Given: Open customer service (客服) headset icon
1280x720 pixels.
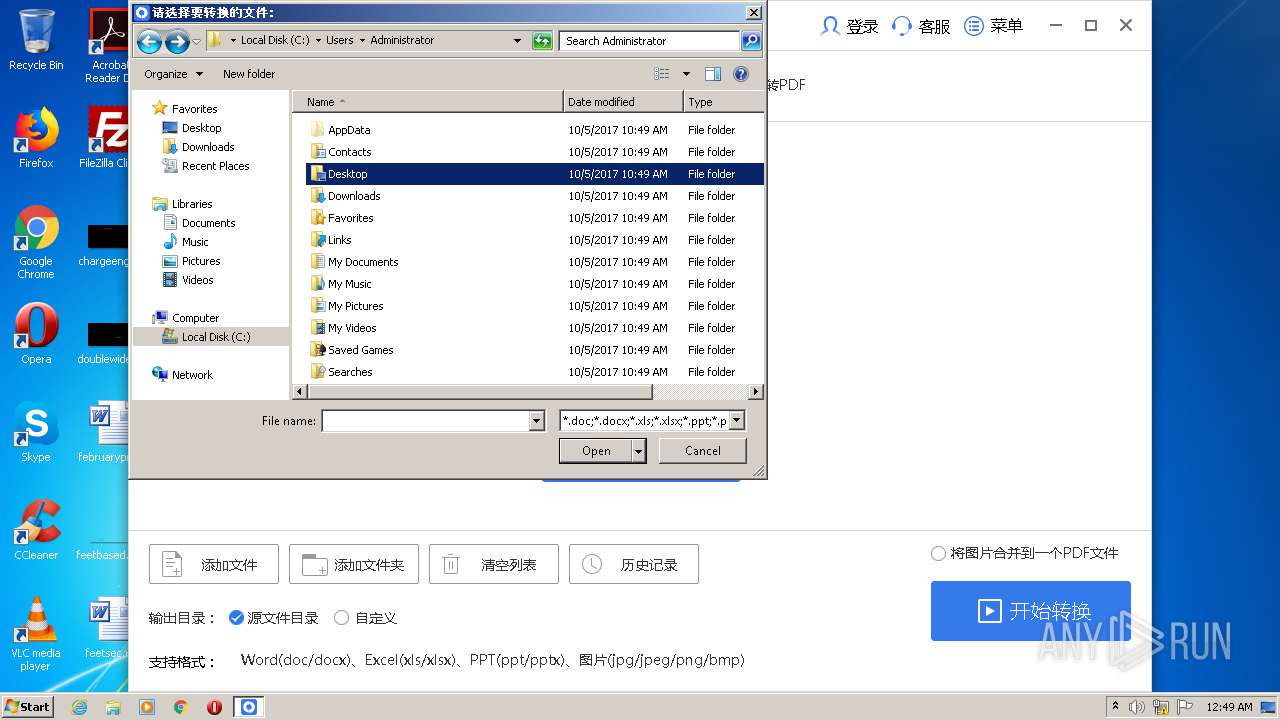Looking at the screenshot, I should pos(902,26).
